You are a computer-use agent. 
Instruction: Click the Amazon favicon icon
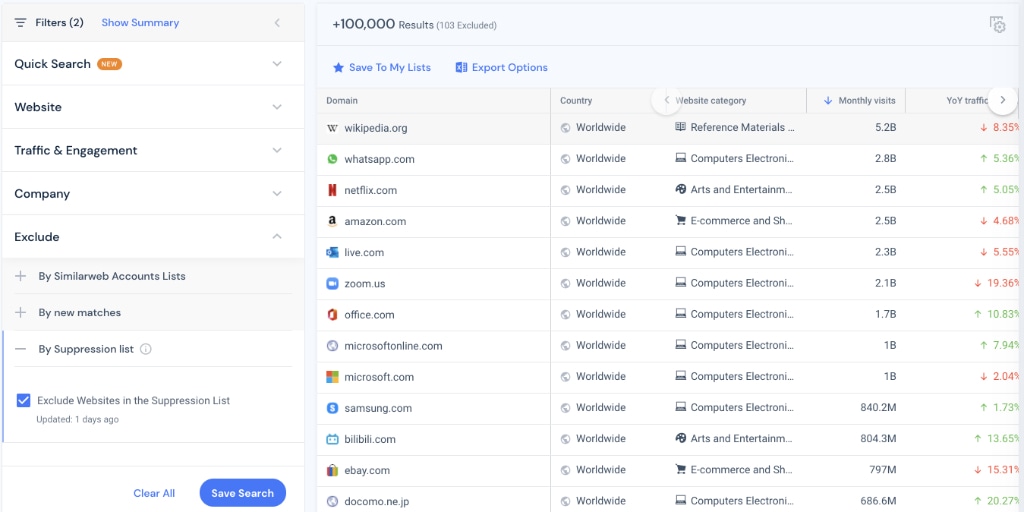coord(332,221)
